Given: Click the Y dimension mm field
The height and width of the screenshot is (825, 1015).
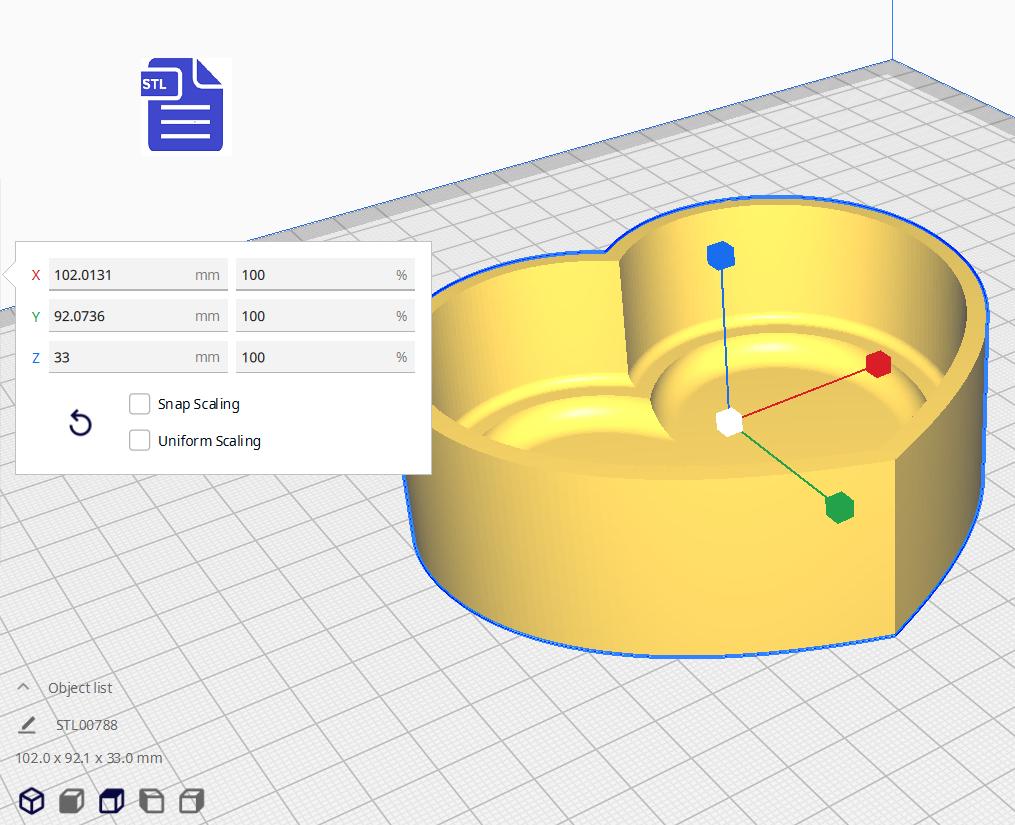Looking at the screenshot, I should 120,316.
